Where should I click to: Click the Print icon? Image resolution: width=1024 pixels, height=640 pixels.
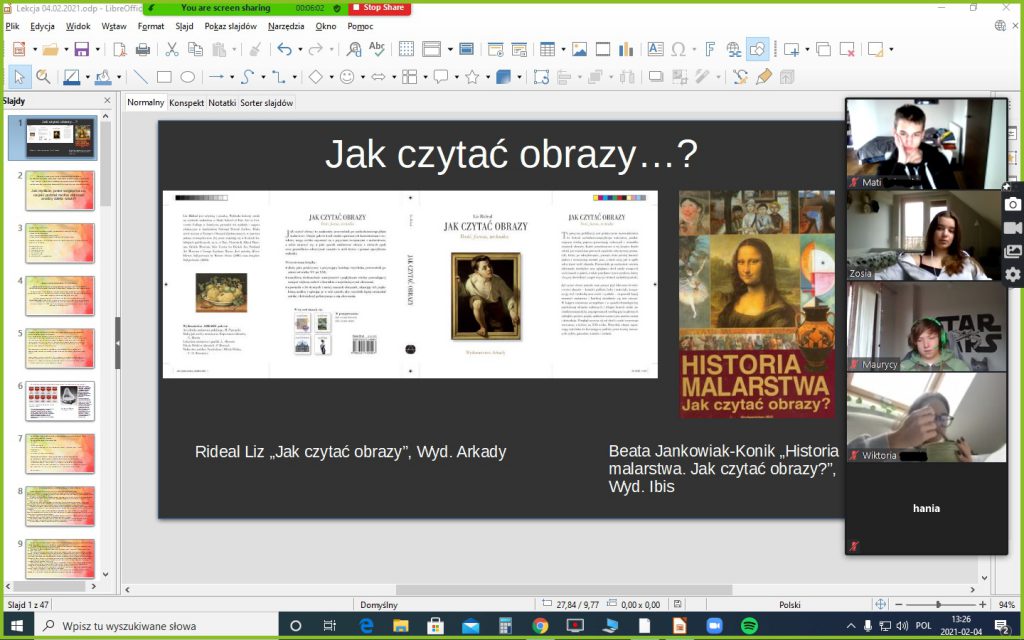pyautogui.click(x=143, y=49)
